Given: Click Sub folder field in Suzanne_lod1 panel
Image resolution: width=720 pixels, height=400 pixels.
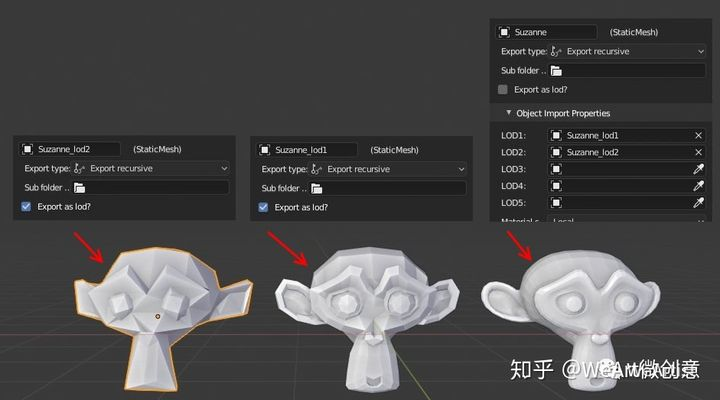Looking at the screenshot, I should pyautogui.click(x=388, y=188).
